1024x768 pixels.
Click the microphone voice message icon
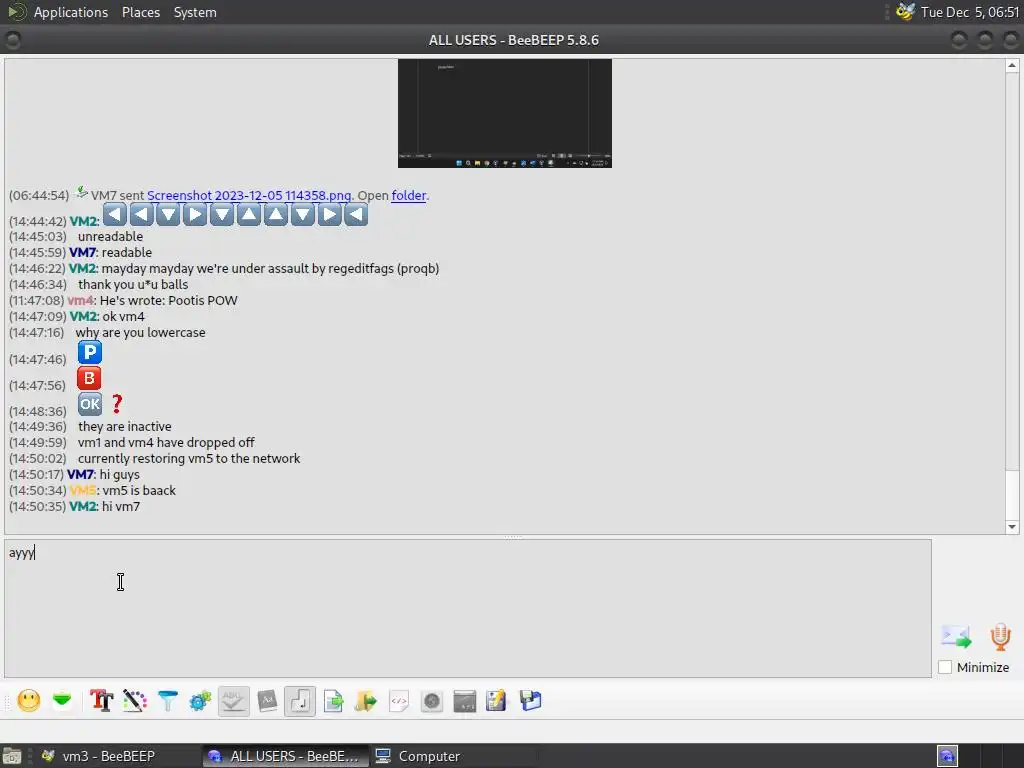[x=1000, y=637]
